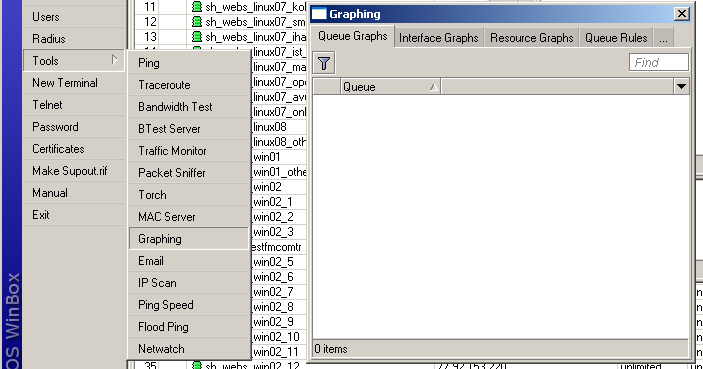
Task: Switch to the Resource Graphs tab
Action: coord(531,38)
